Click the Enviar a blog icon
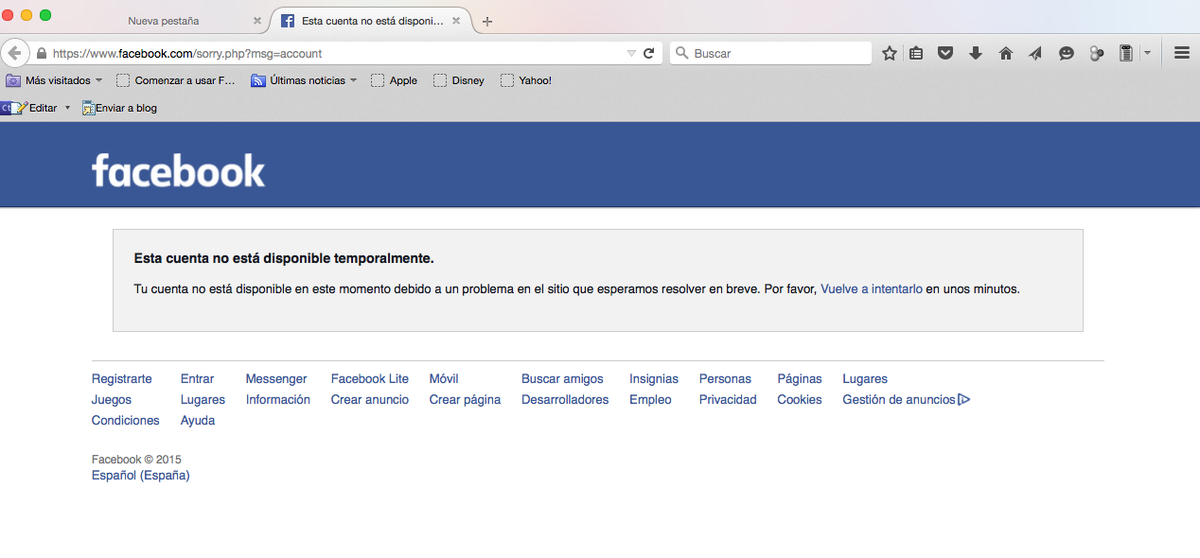This screenshot has width=1200, height=558. click(x=88, y=107)
